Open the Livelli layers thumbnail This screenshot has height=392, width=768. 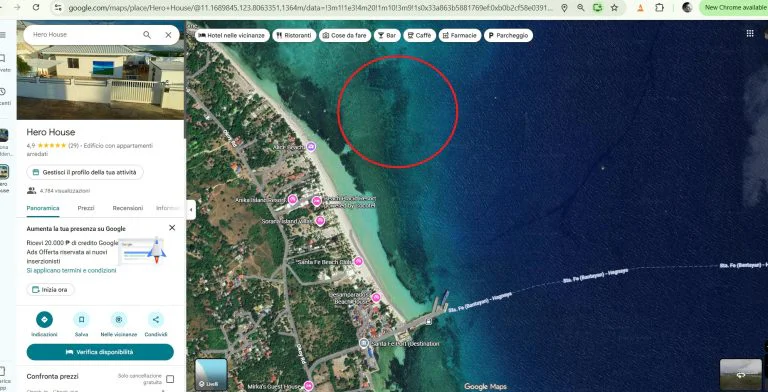coord(211,374)
